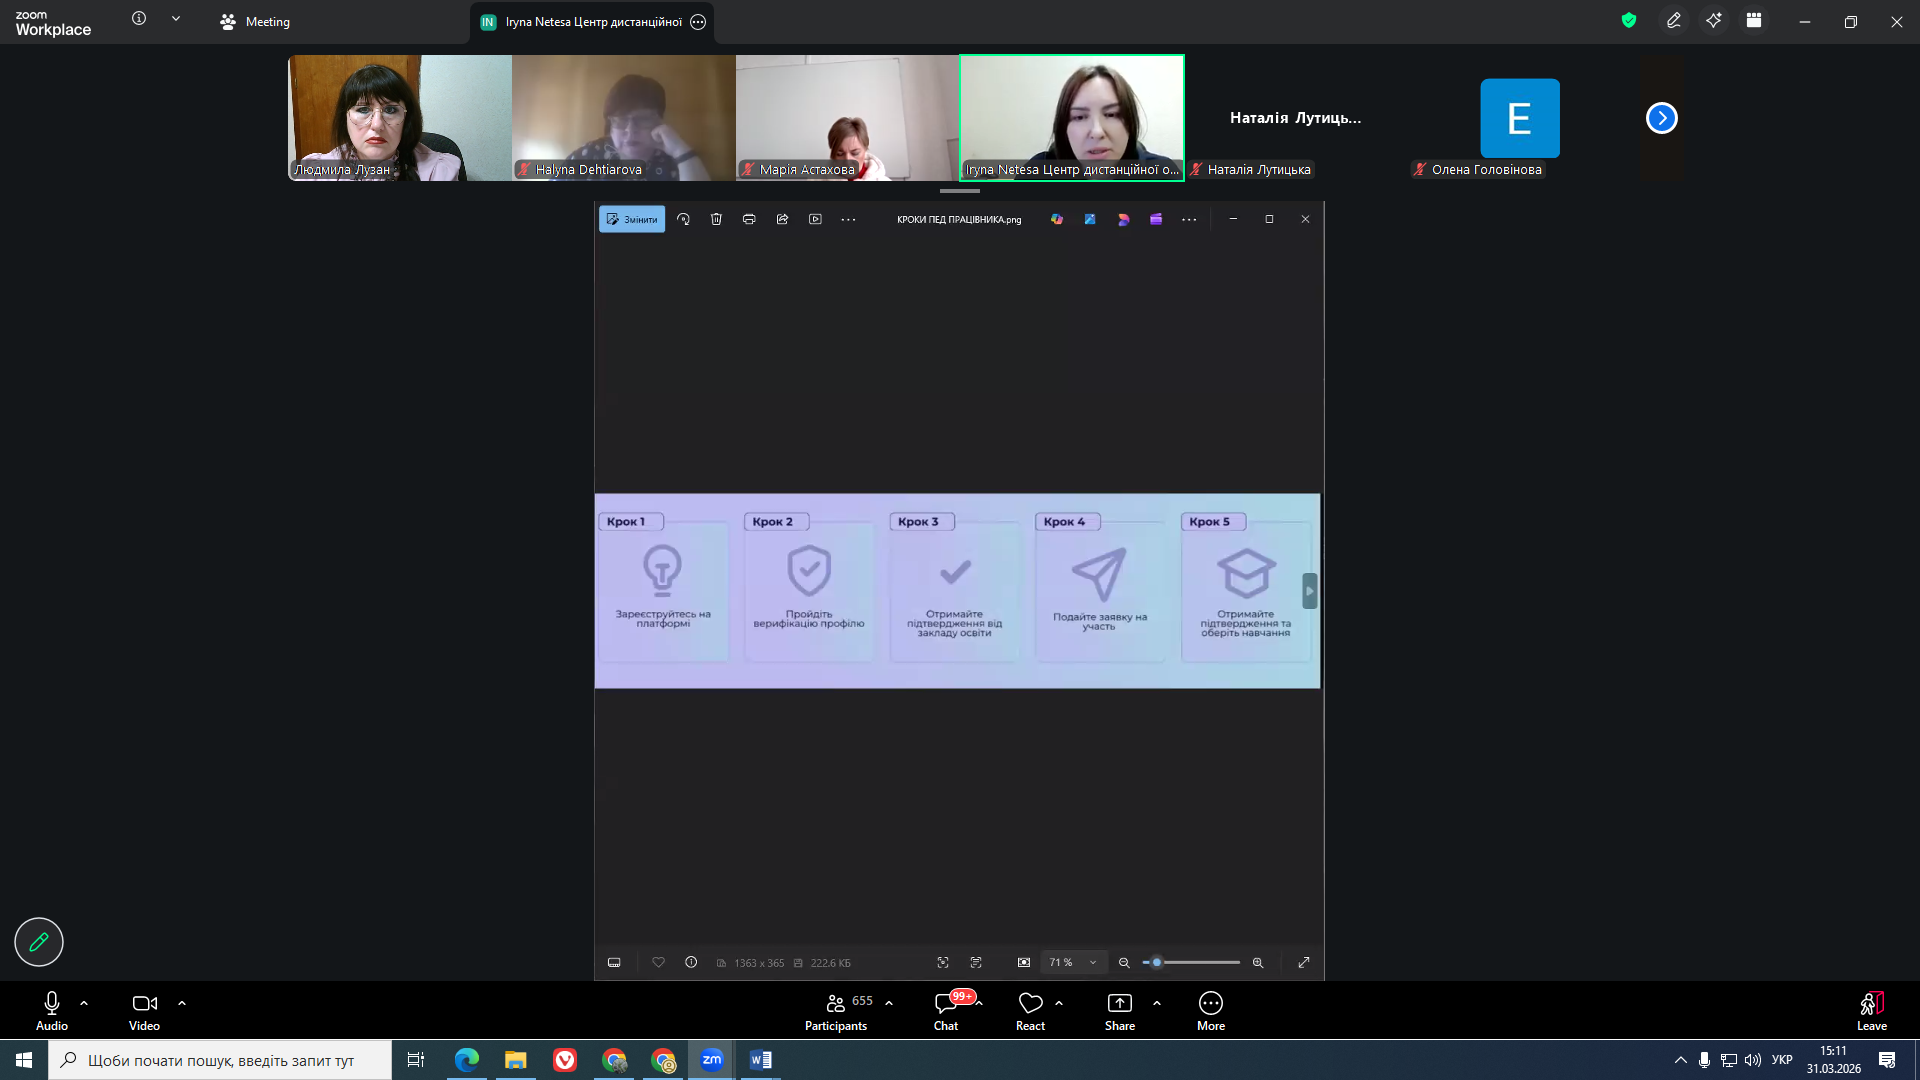1920x1080 pixels.
Task: Select Людмила Лузан video thumbnail
Action: [x=400, y=118]
